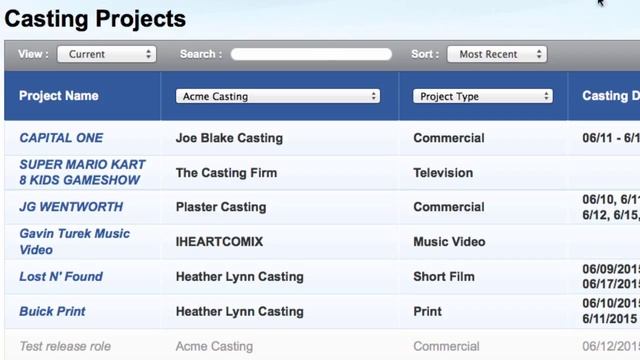
Task: Open the JG WENTWORTH project link
Action: point(71,207)
